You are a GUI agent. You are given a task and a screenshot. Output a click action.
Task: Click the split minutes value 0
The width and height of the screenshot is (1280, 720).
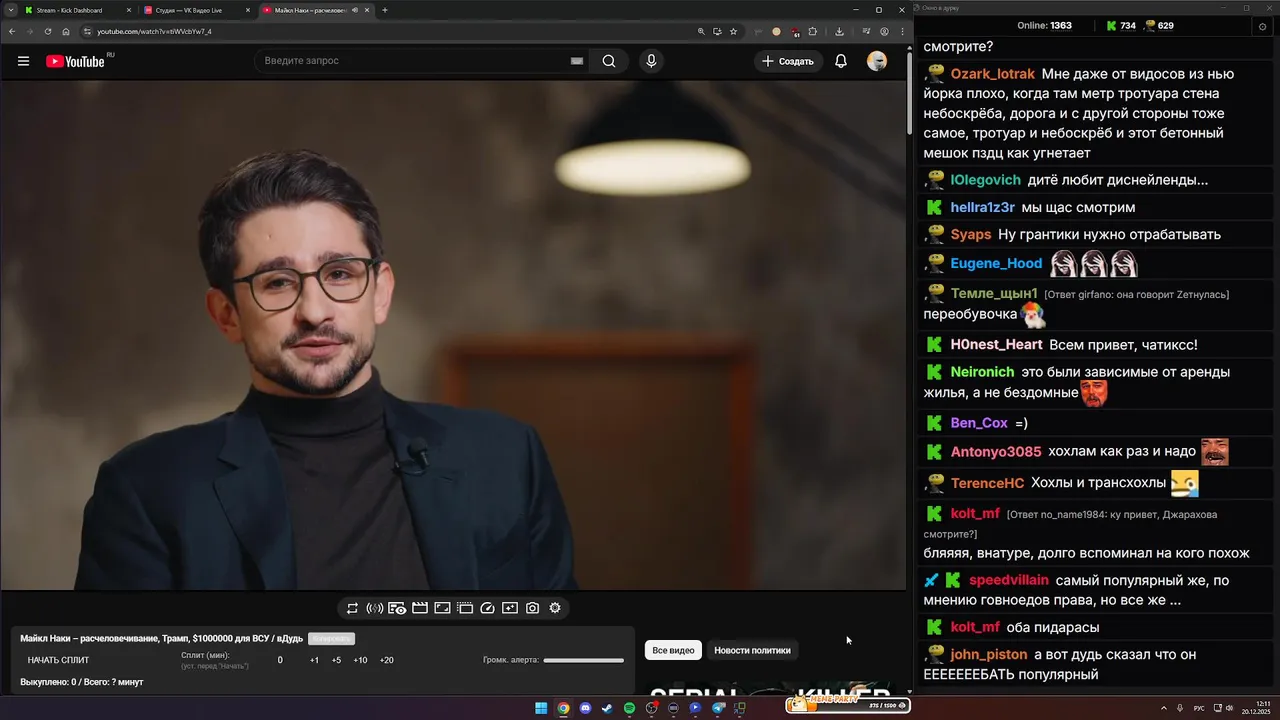(x=280, y=660)
